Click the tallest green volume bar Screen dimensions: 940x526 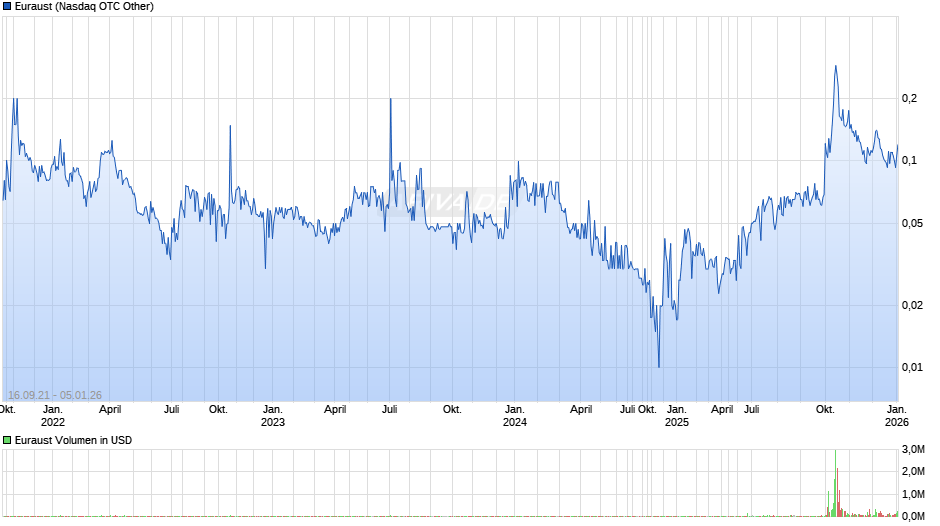click(x=835, y=483)
